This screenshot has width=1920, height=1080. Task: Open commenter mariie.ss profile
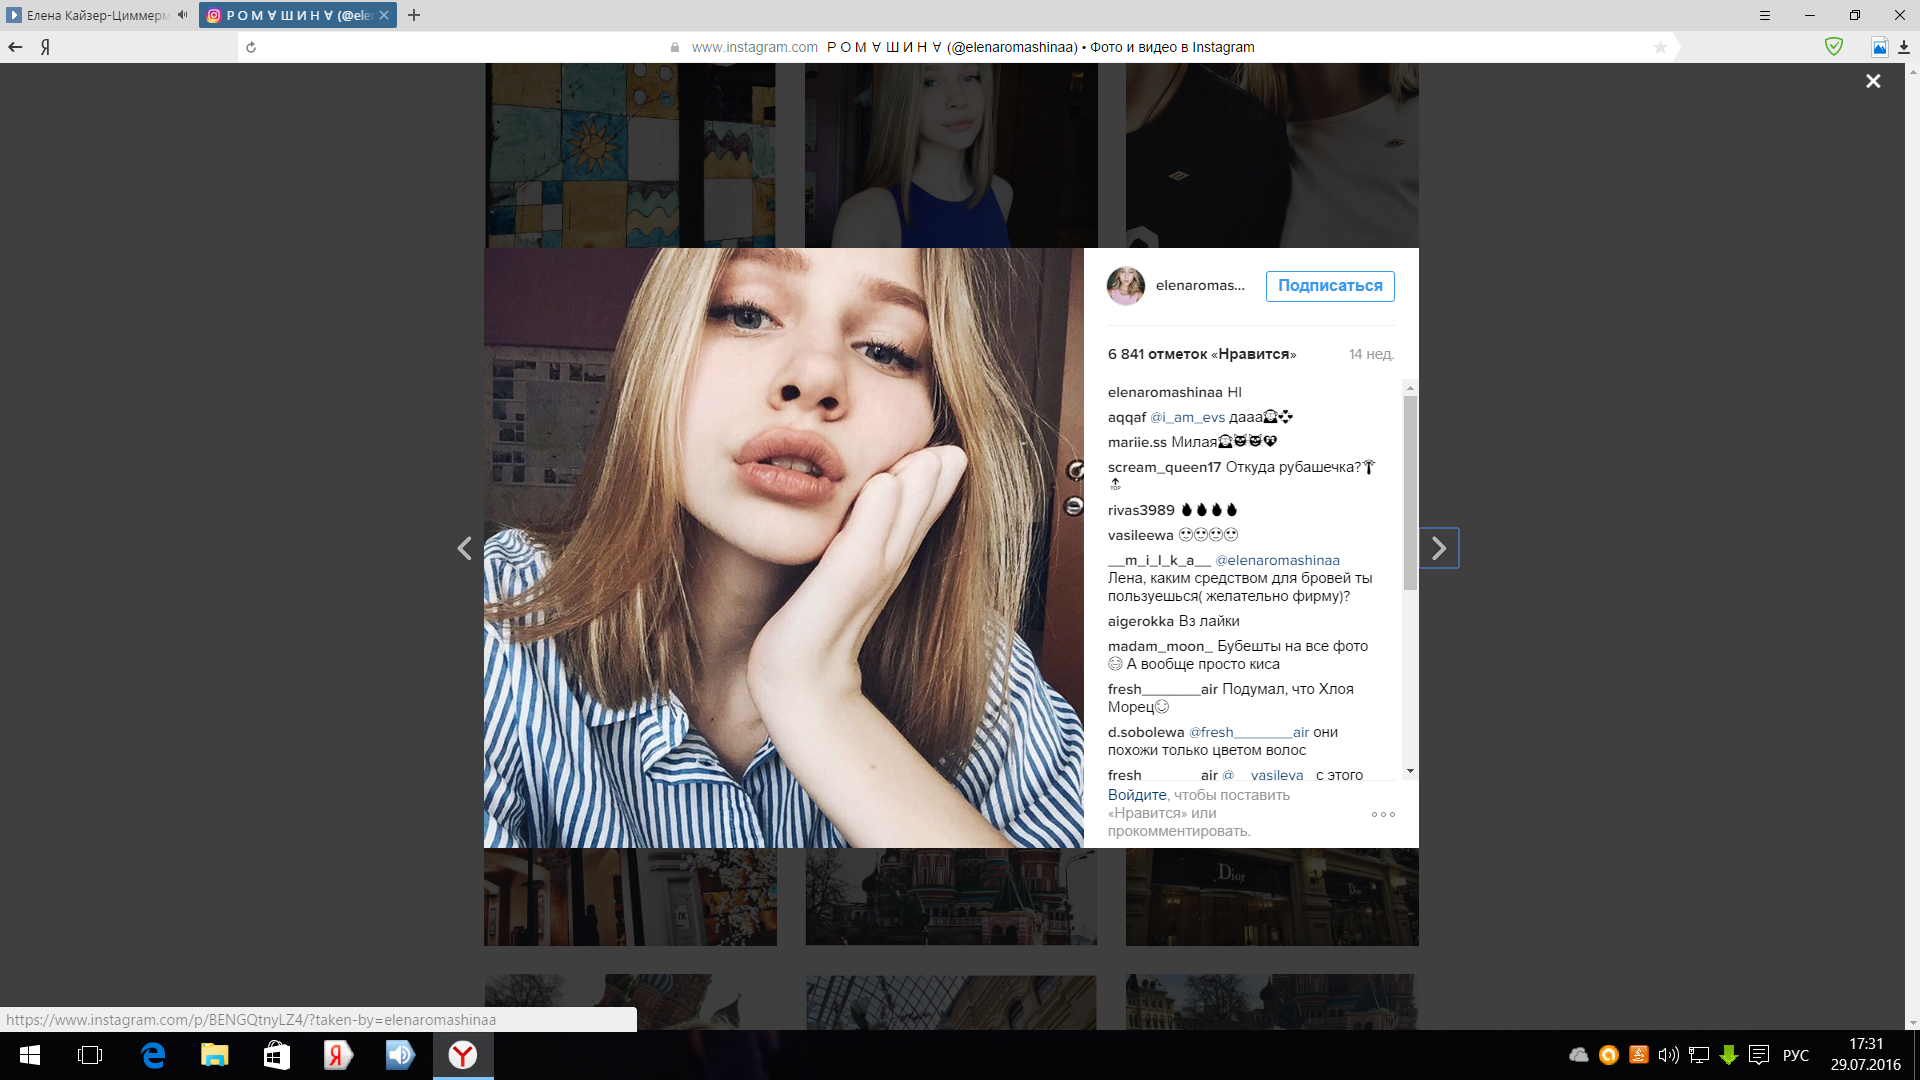(x=1137, y=442)
